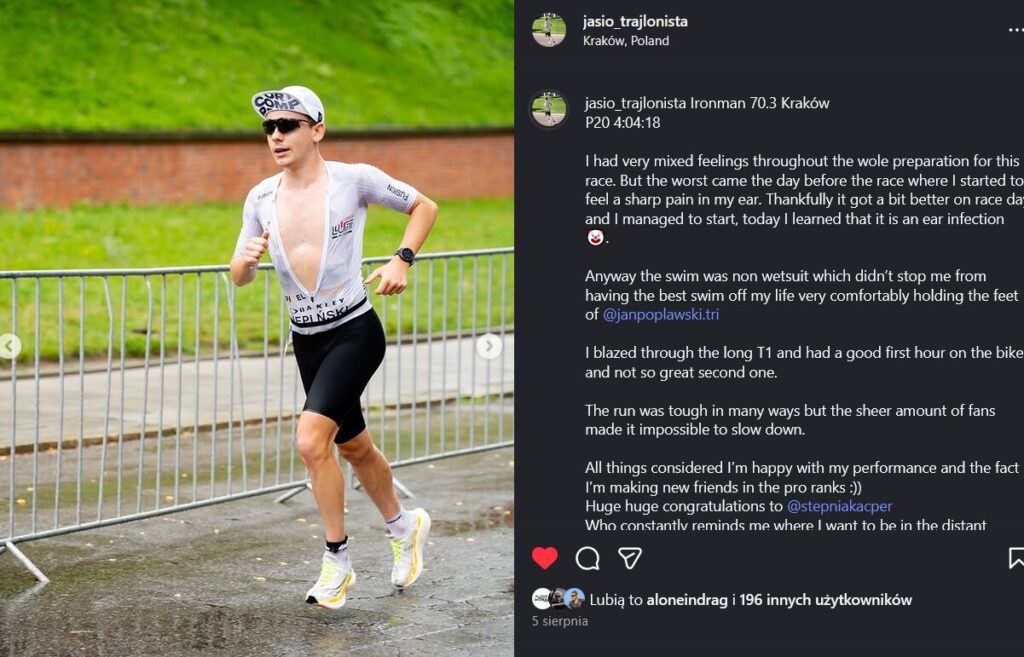Screen dimensions: 1024x657
Task: Open aloneindrag profile from likes
Action: click(x=686, y=600)
